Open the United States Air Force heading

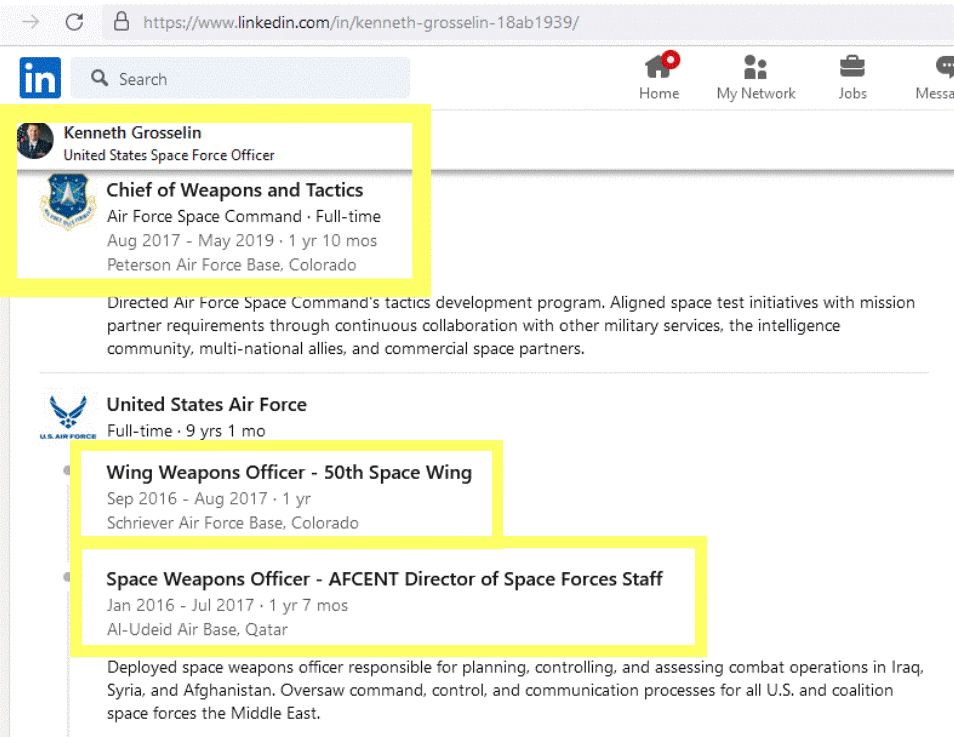click(x=207, y=405)
